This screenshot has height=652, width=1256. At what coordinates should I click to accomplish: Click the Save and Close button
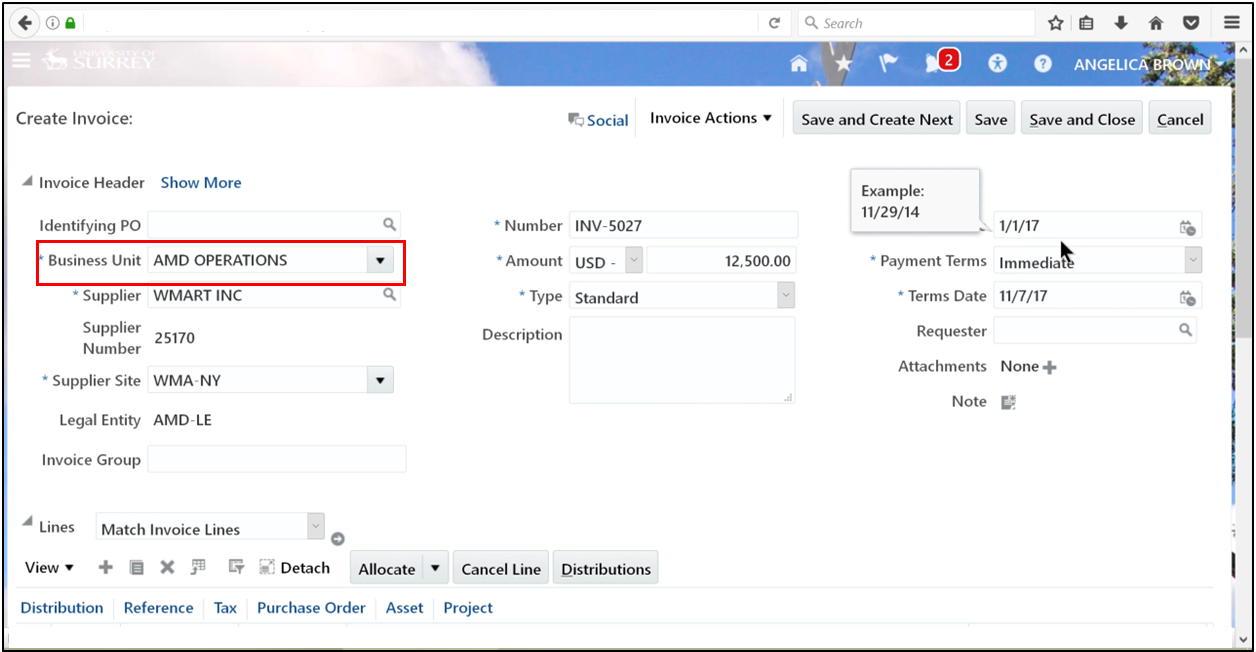(1081, 117)
